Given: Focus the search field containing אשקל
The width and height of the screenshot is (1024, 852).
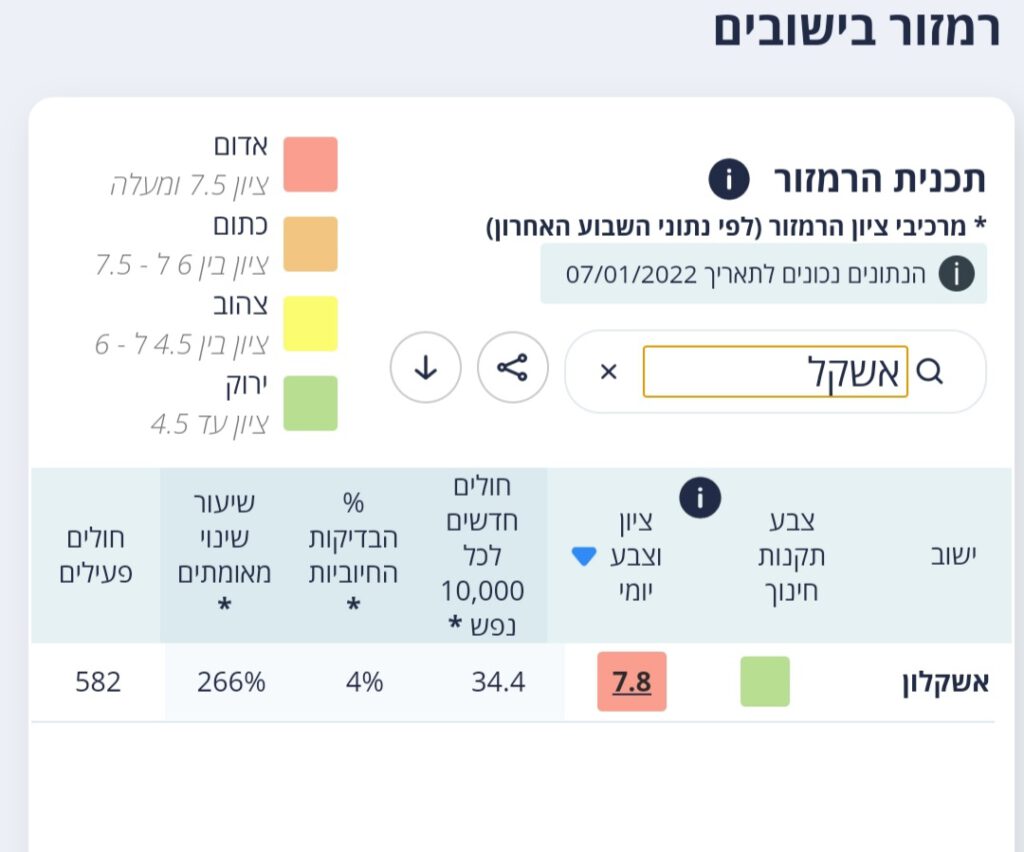Looking at the screenshot, I should pyautogui.click(x=775, y=372).
